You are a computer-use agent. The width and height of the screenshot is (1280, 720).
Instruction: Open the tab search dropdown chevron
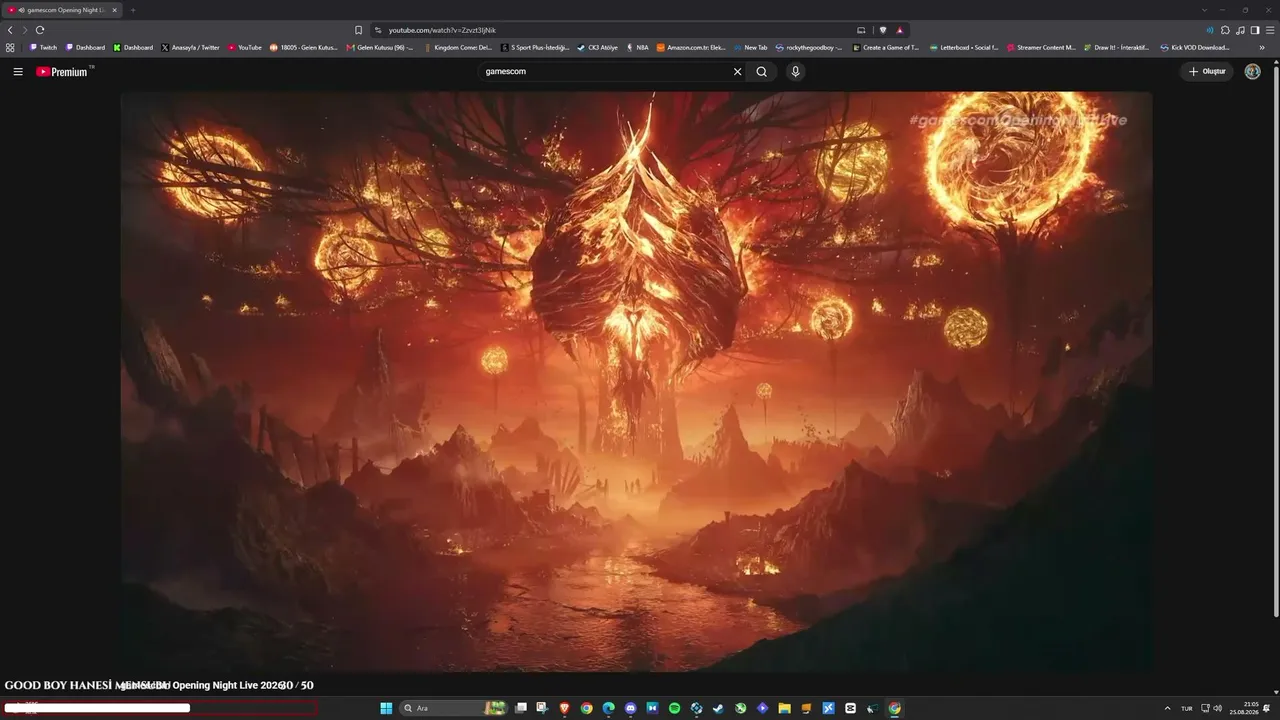pyautogui.click(x=1204, y=10)
